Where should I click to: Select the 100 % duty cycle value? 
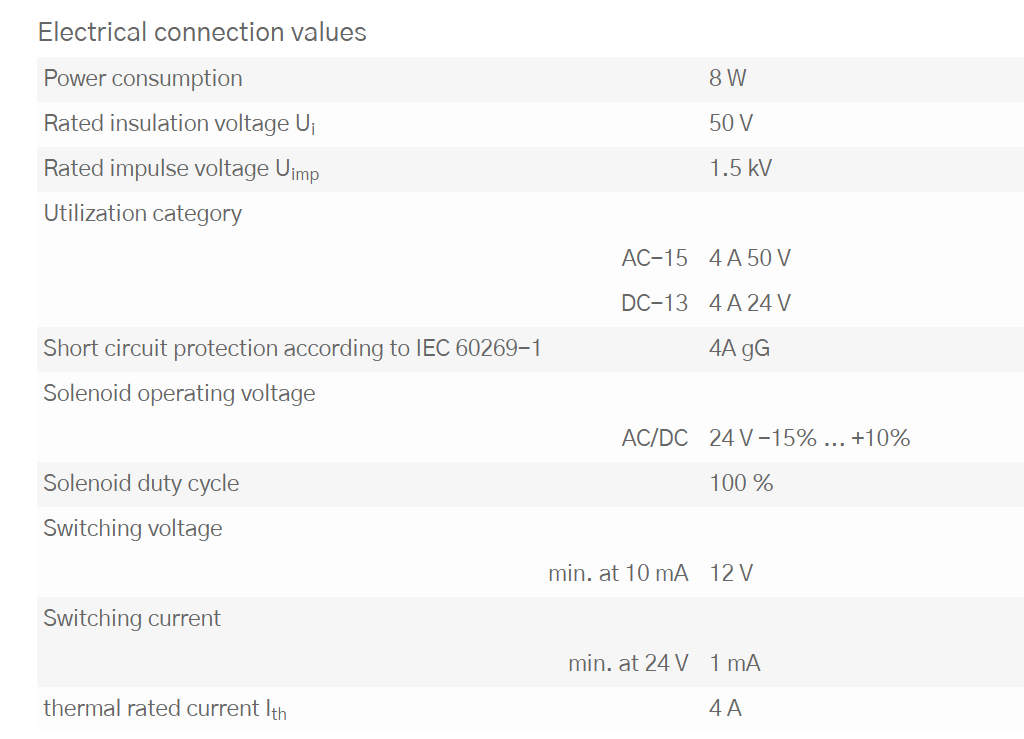pyautogui.click(x=740, y=483)
